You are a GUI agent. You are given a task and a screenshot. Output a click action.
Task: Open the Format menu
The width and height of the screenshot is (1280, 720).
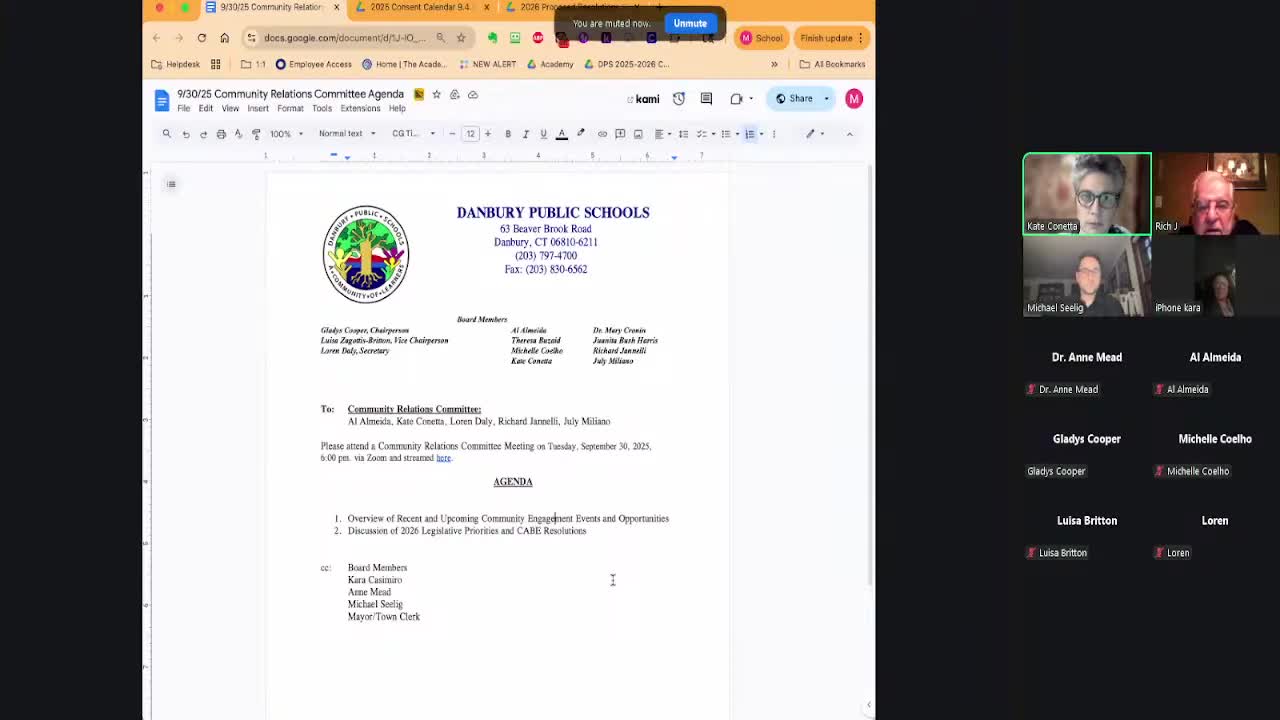[x=290, y=108]
